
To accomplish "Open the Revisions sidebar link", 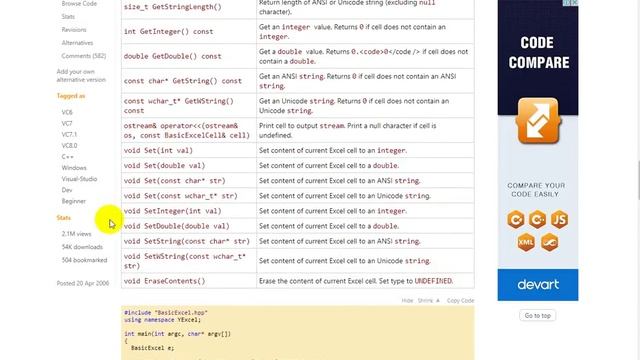I will click(x=74, y=30).
